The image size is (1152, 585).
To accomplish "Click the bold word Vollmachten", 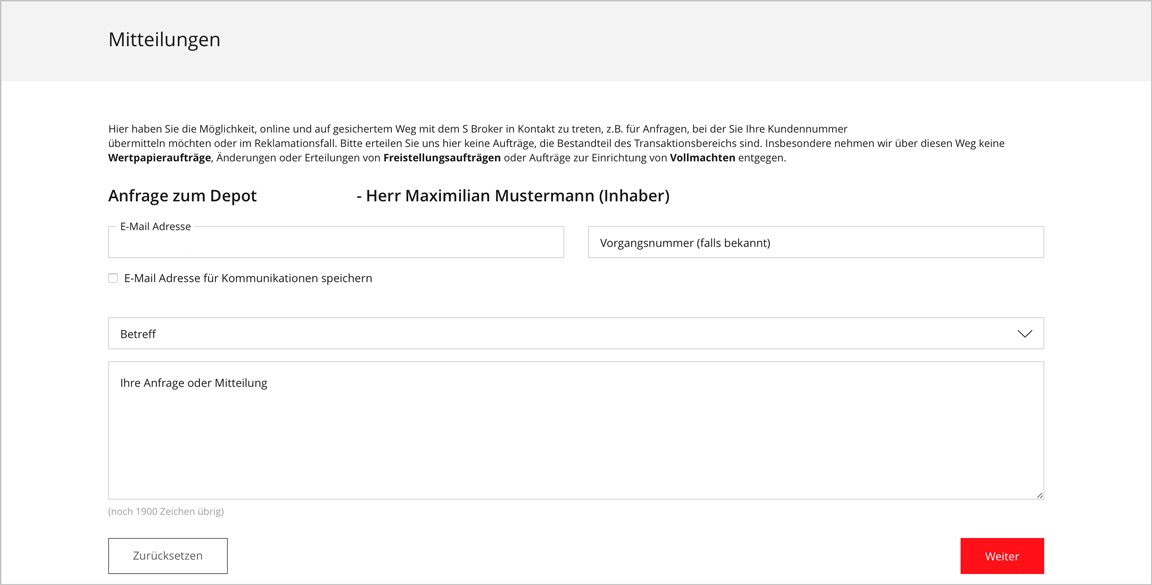I will click(702, 158).
